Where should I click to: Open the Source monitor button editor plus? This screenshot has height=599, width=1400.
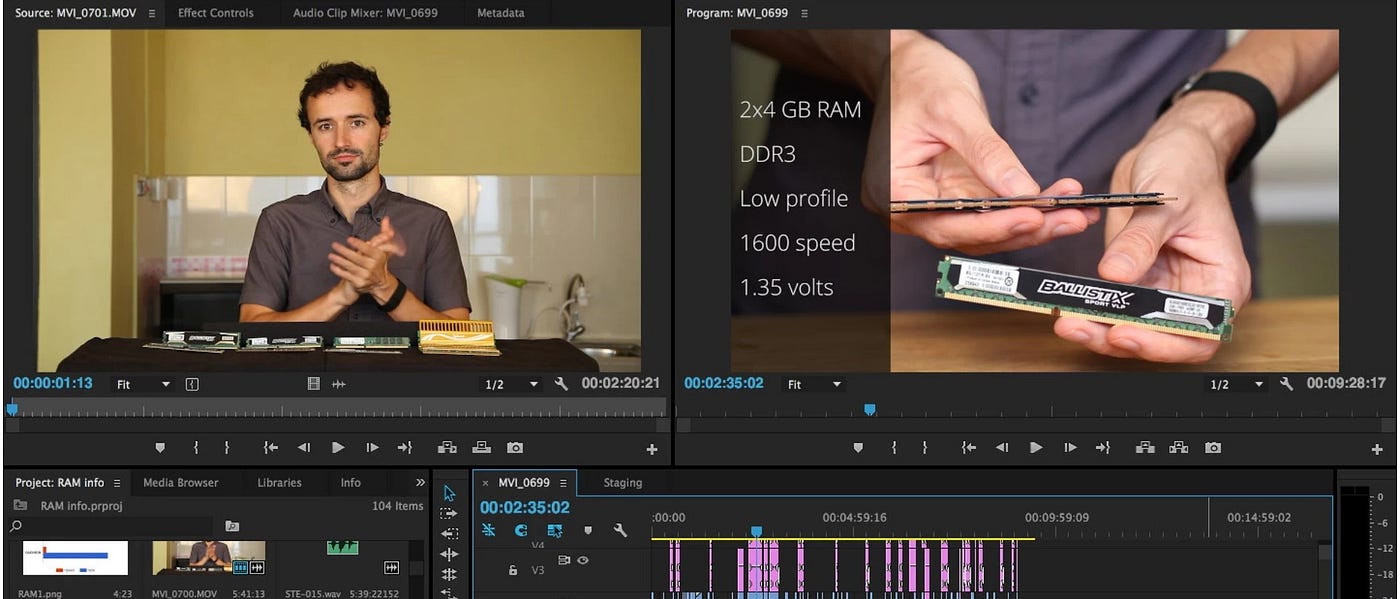pos(652,450)
